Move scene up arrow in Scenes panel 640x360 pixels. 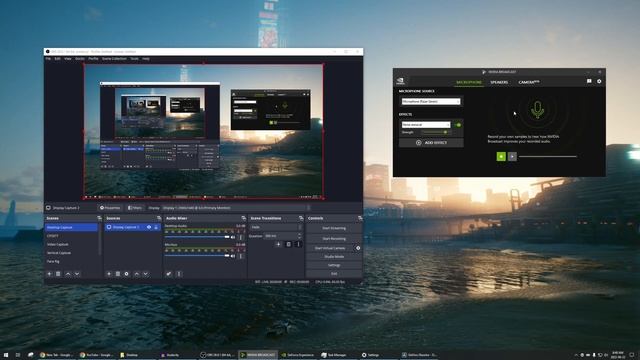coord(68,274)
